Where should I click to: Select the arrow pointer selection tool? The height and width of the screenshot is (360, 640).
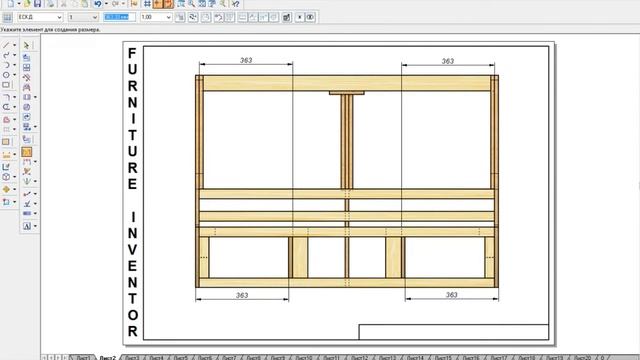pyautogui.click(x=27, y=45)
